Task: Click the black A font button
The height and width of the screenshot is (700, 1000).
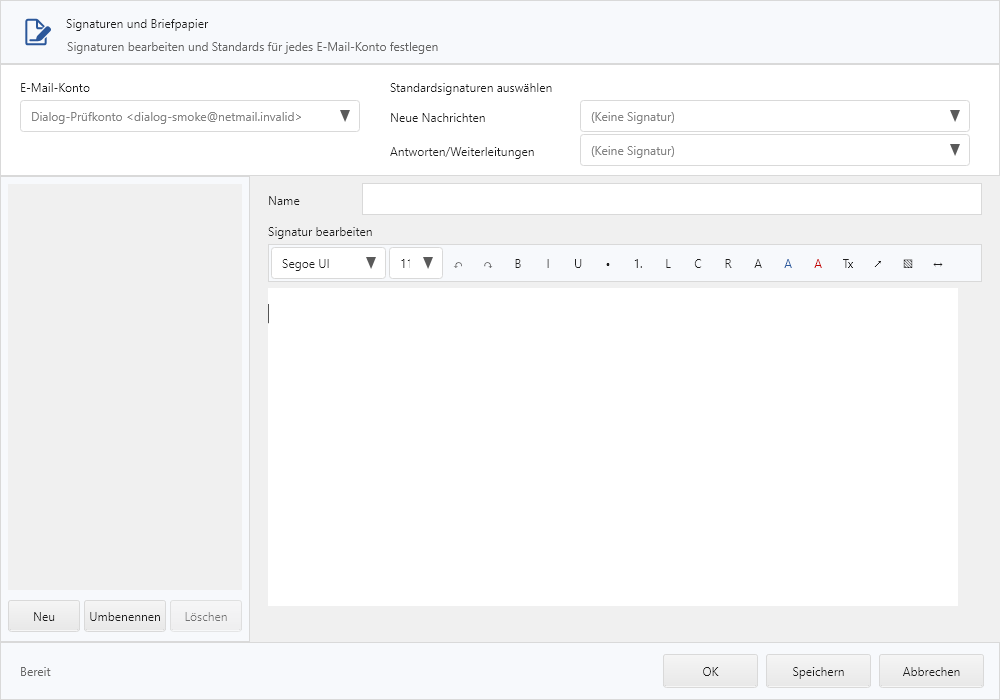Action: tap(758, 264)
